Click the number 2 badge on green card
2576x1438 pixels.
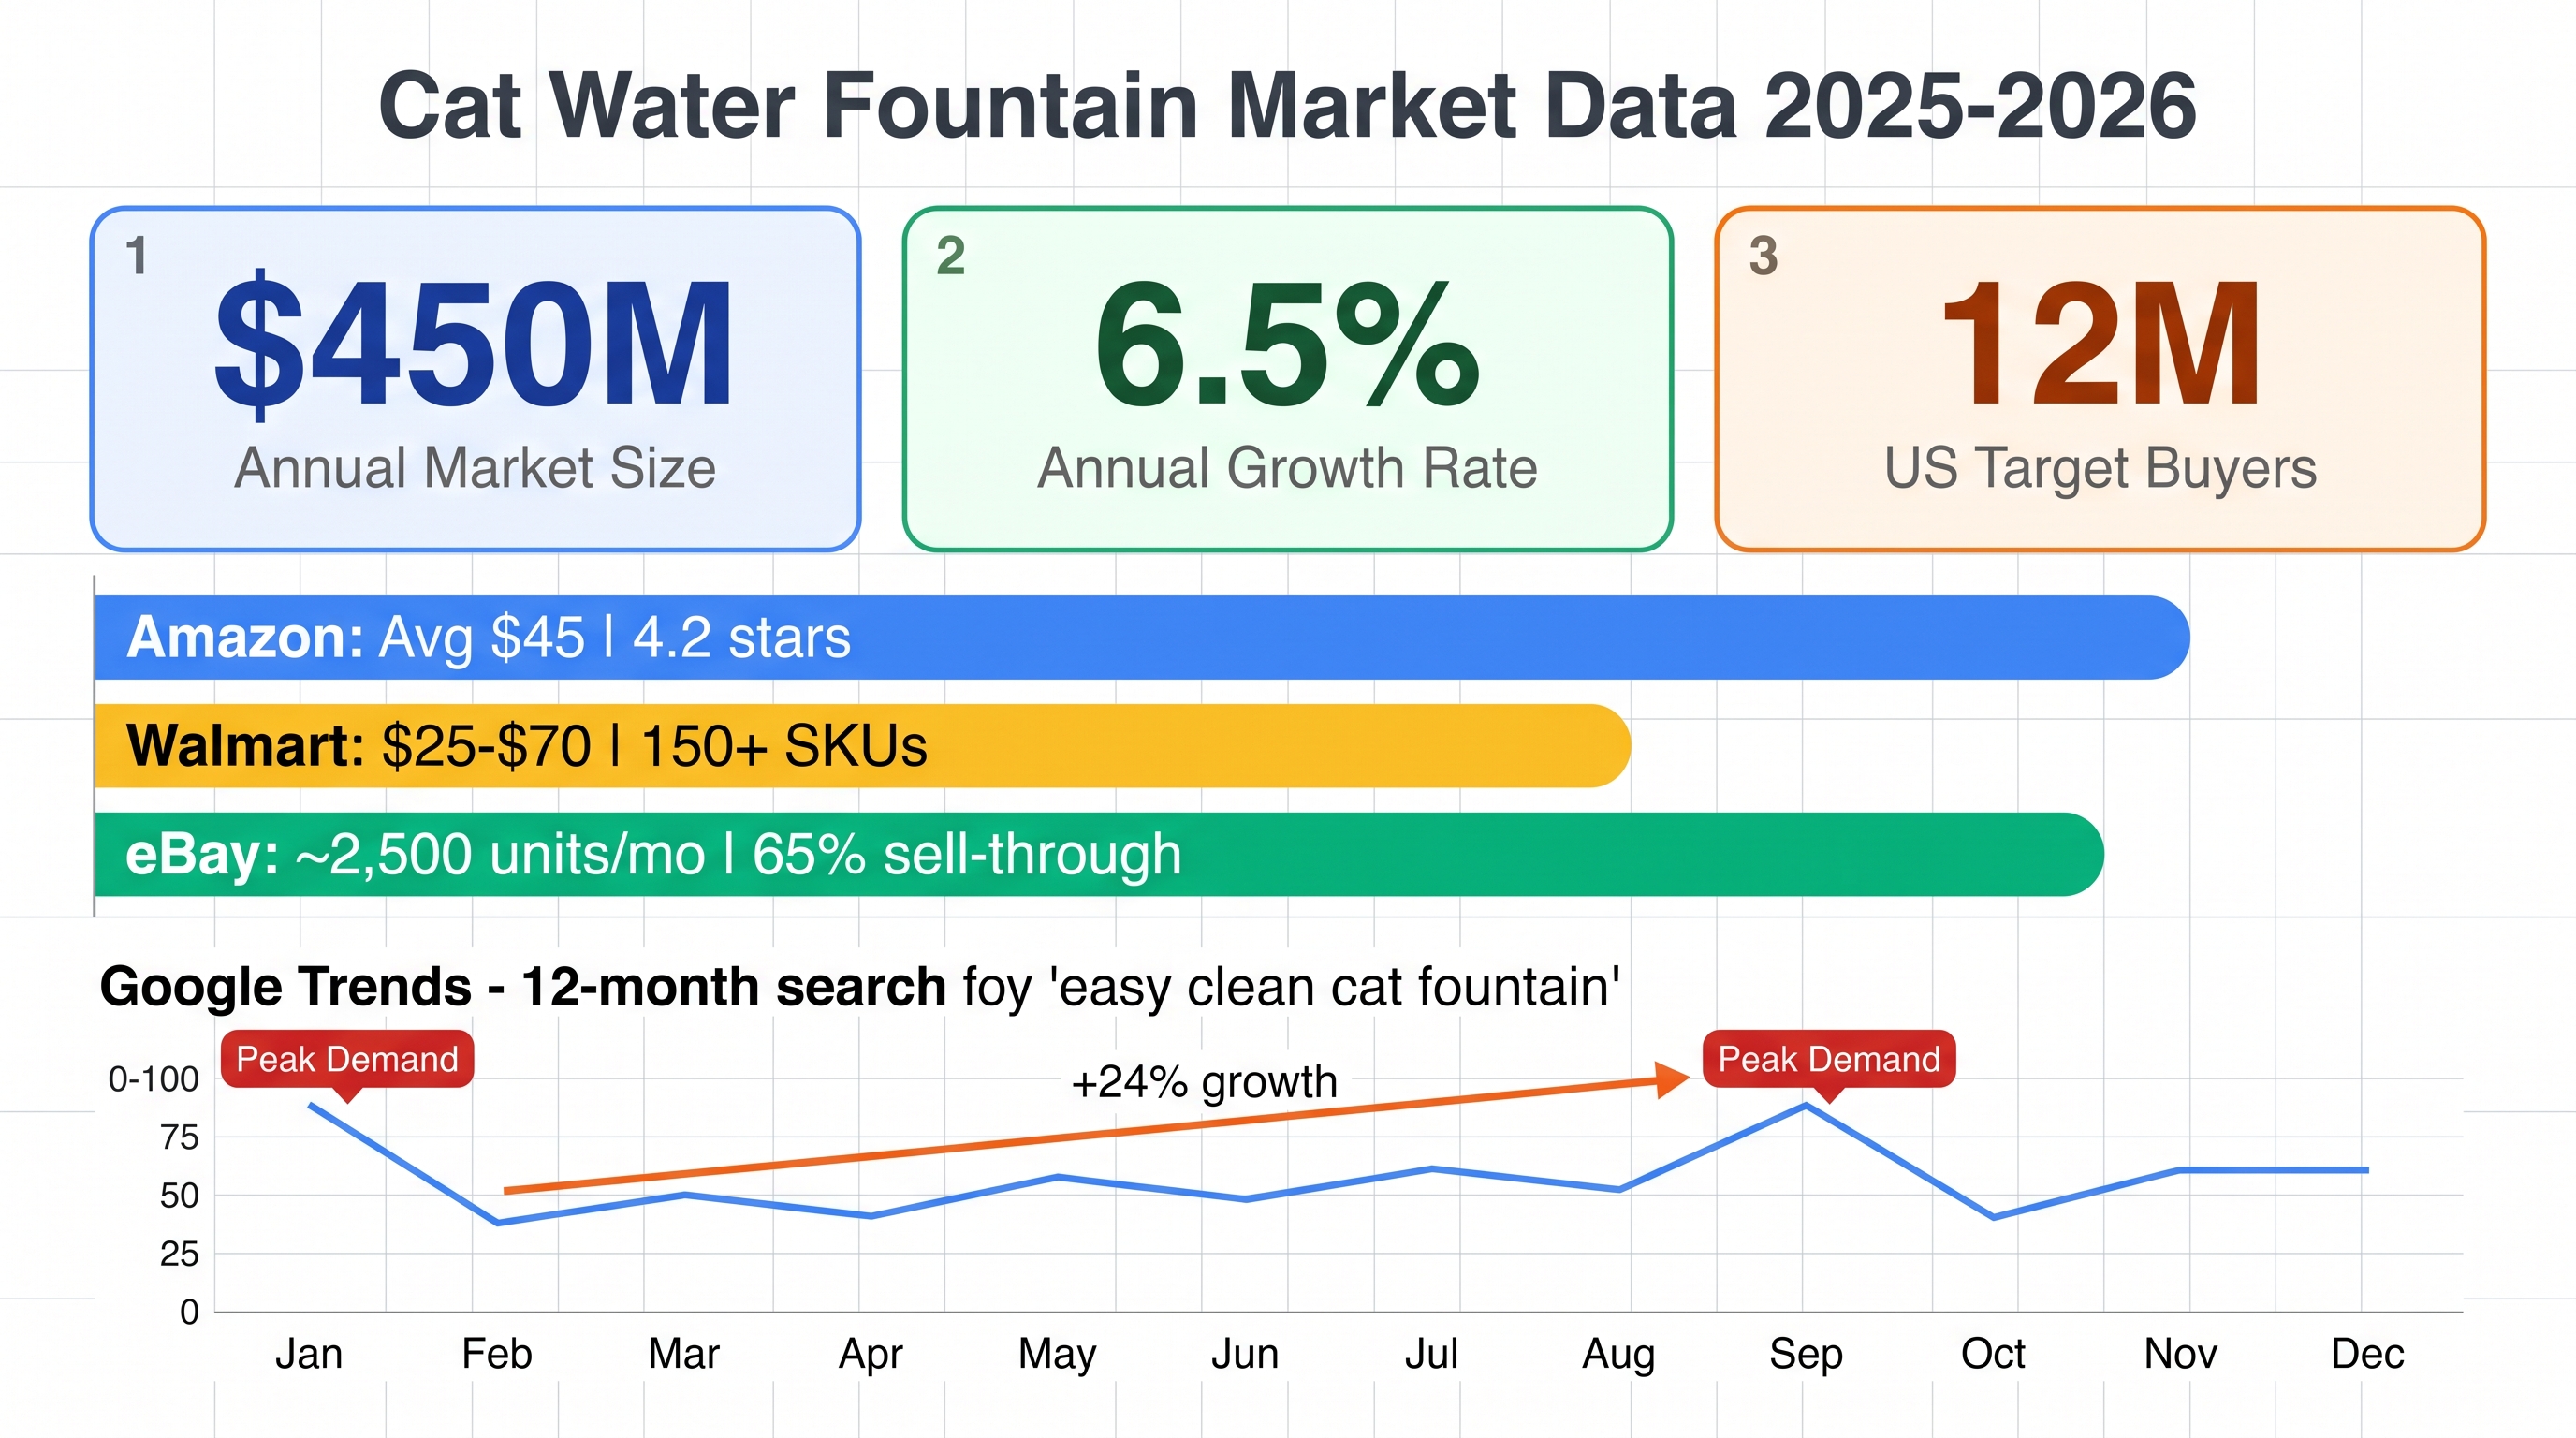coord(951,256)
